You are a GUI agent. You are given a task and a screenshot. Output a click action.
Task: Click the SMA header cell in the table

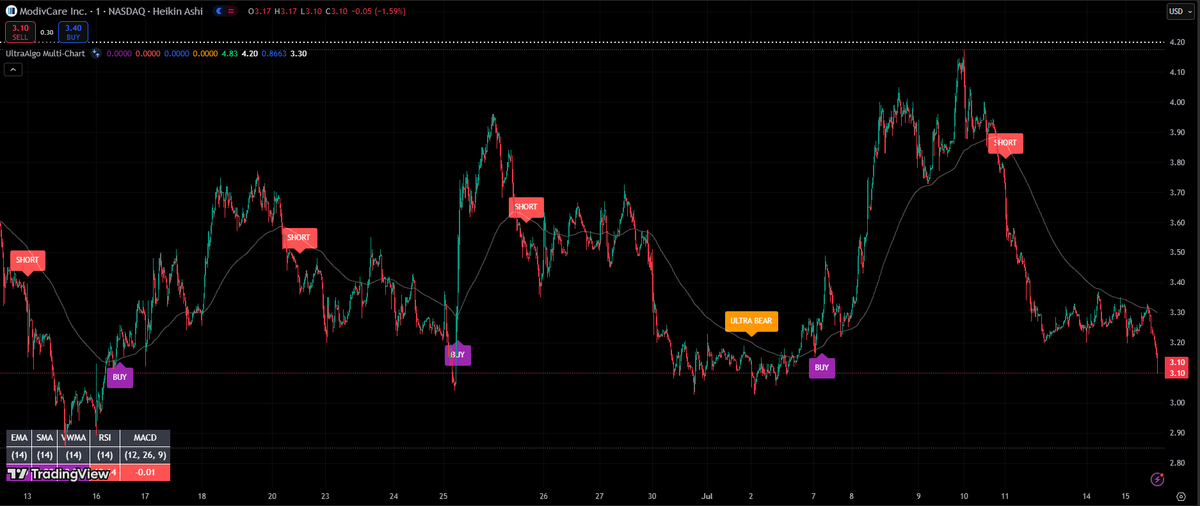click(45, 438)
